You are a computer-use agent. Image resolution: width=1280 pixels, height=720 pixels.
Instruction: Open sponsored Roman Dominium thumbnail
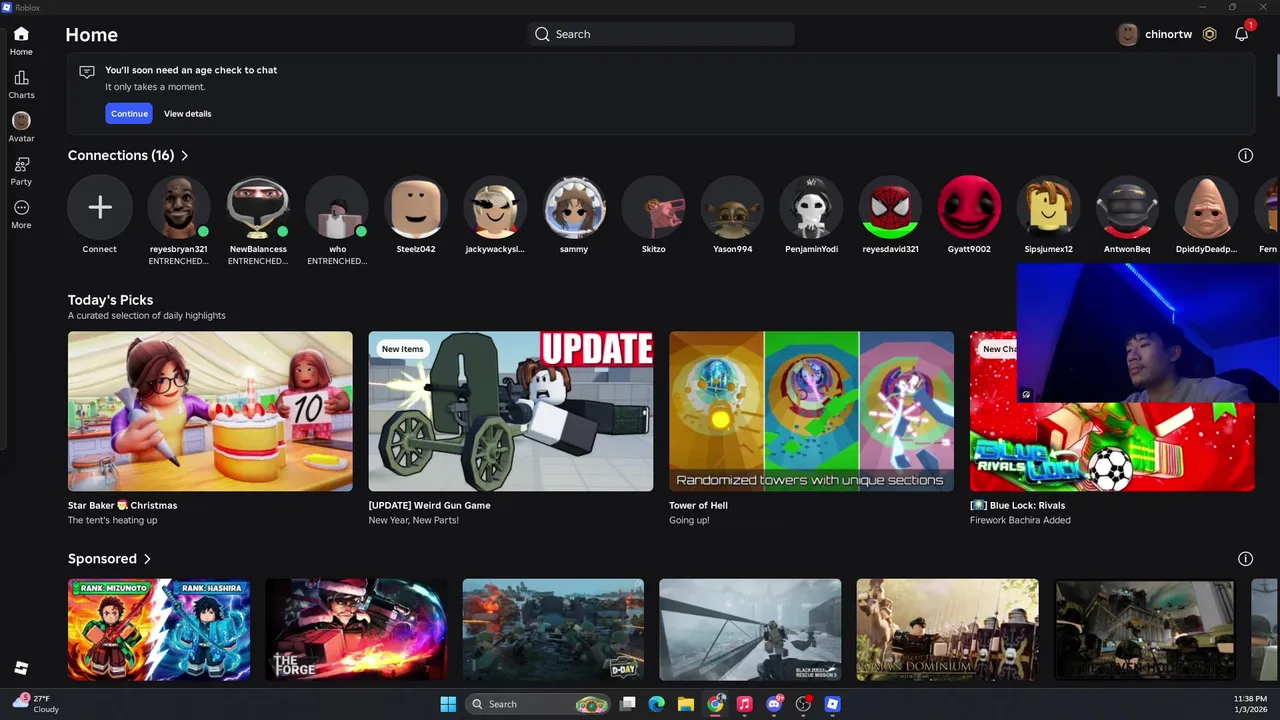[x=947, y=630]
